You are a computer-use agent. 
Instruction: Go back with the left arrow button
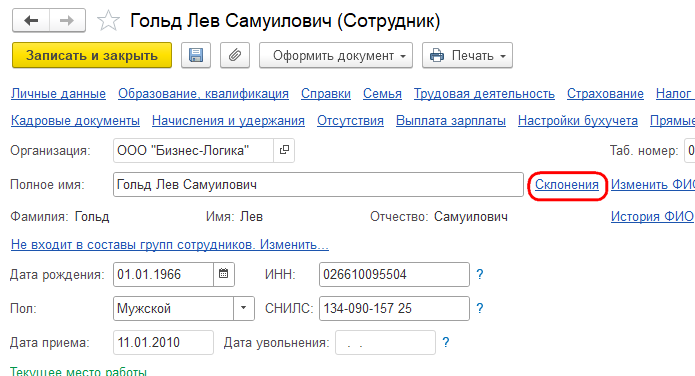click(31, 20)
